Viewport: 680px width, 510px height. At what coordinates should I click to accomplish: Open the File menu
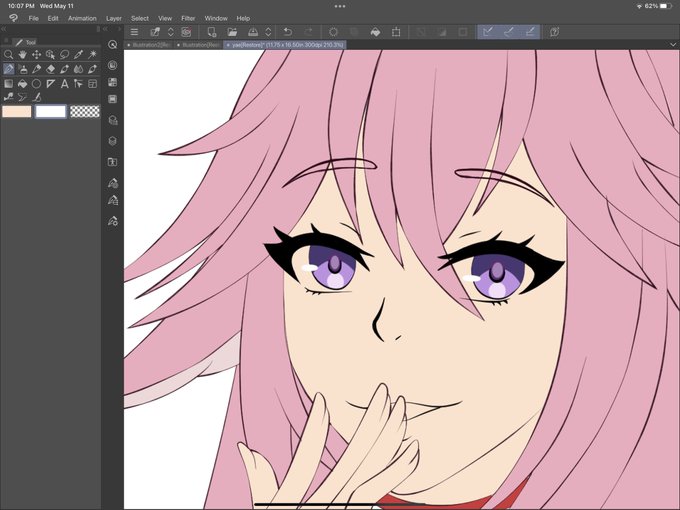pos(33,18)
